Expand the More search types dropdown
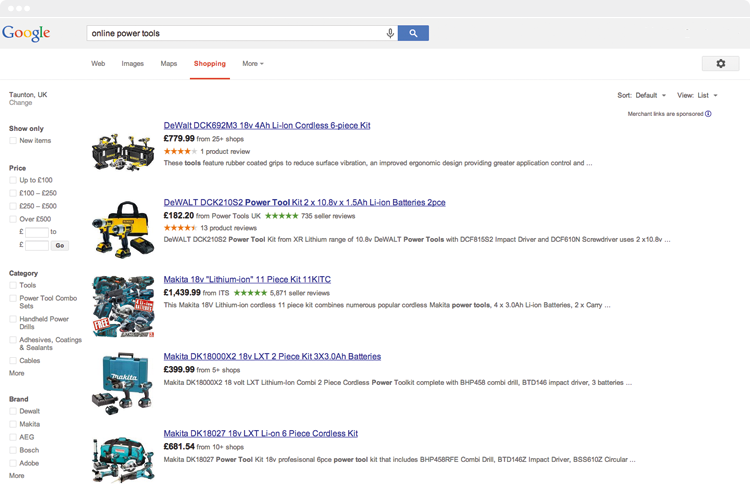This screenshot has height=490, width=750. coord(252,63)
